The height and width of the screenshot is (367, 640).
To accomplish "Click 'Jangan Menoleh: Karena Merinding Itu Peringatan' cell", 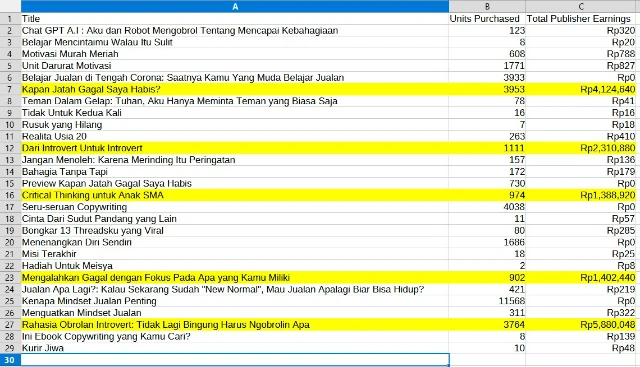I will [x=235, y=160].
